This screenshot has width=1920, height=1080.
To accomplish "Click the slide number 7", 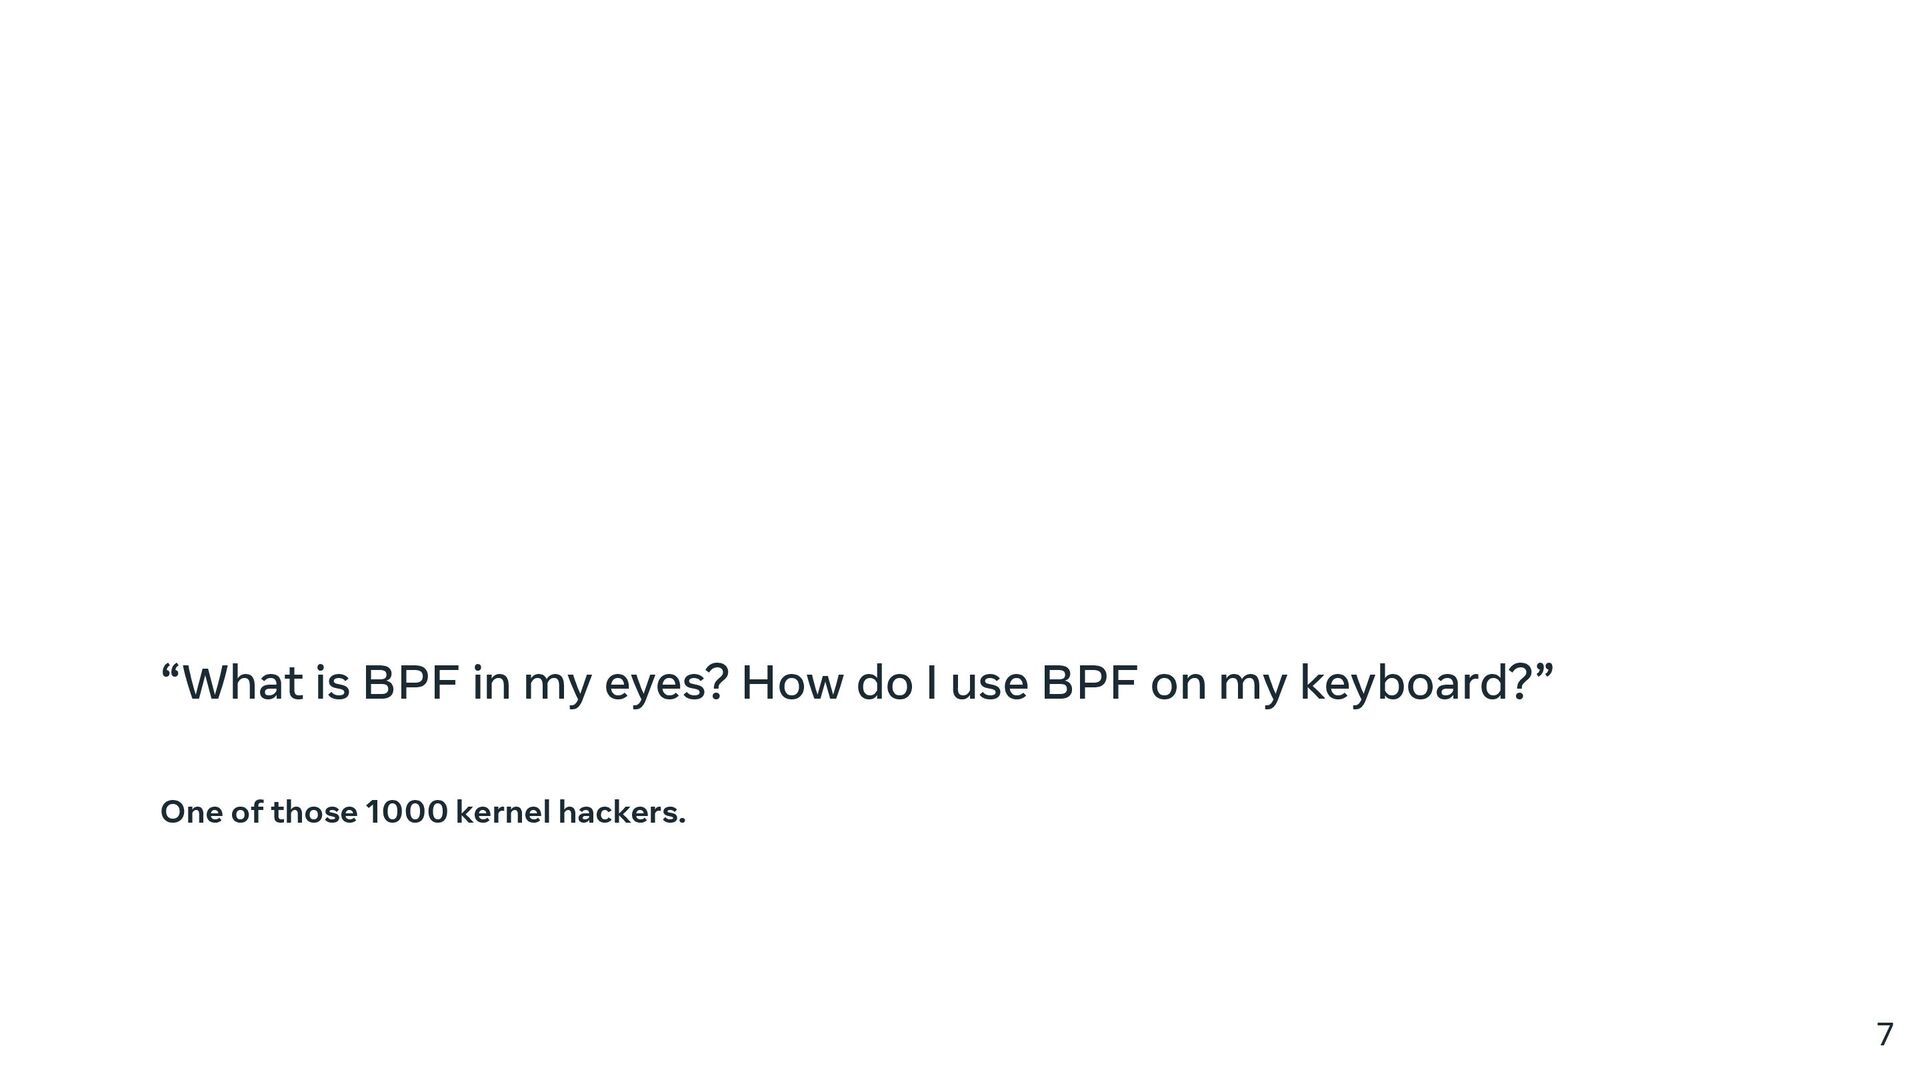I will tap(1884, 1034).
